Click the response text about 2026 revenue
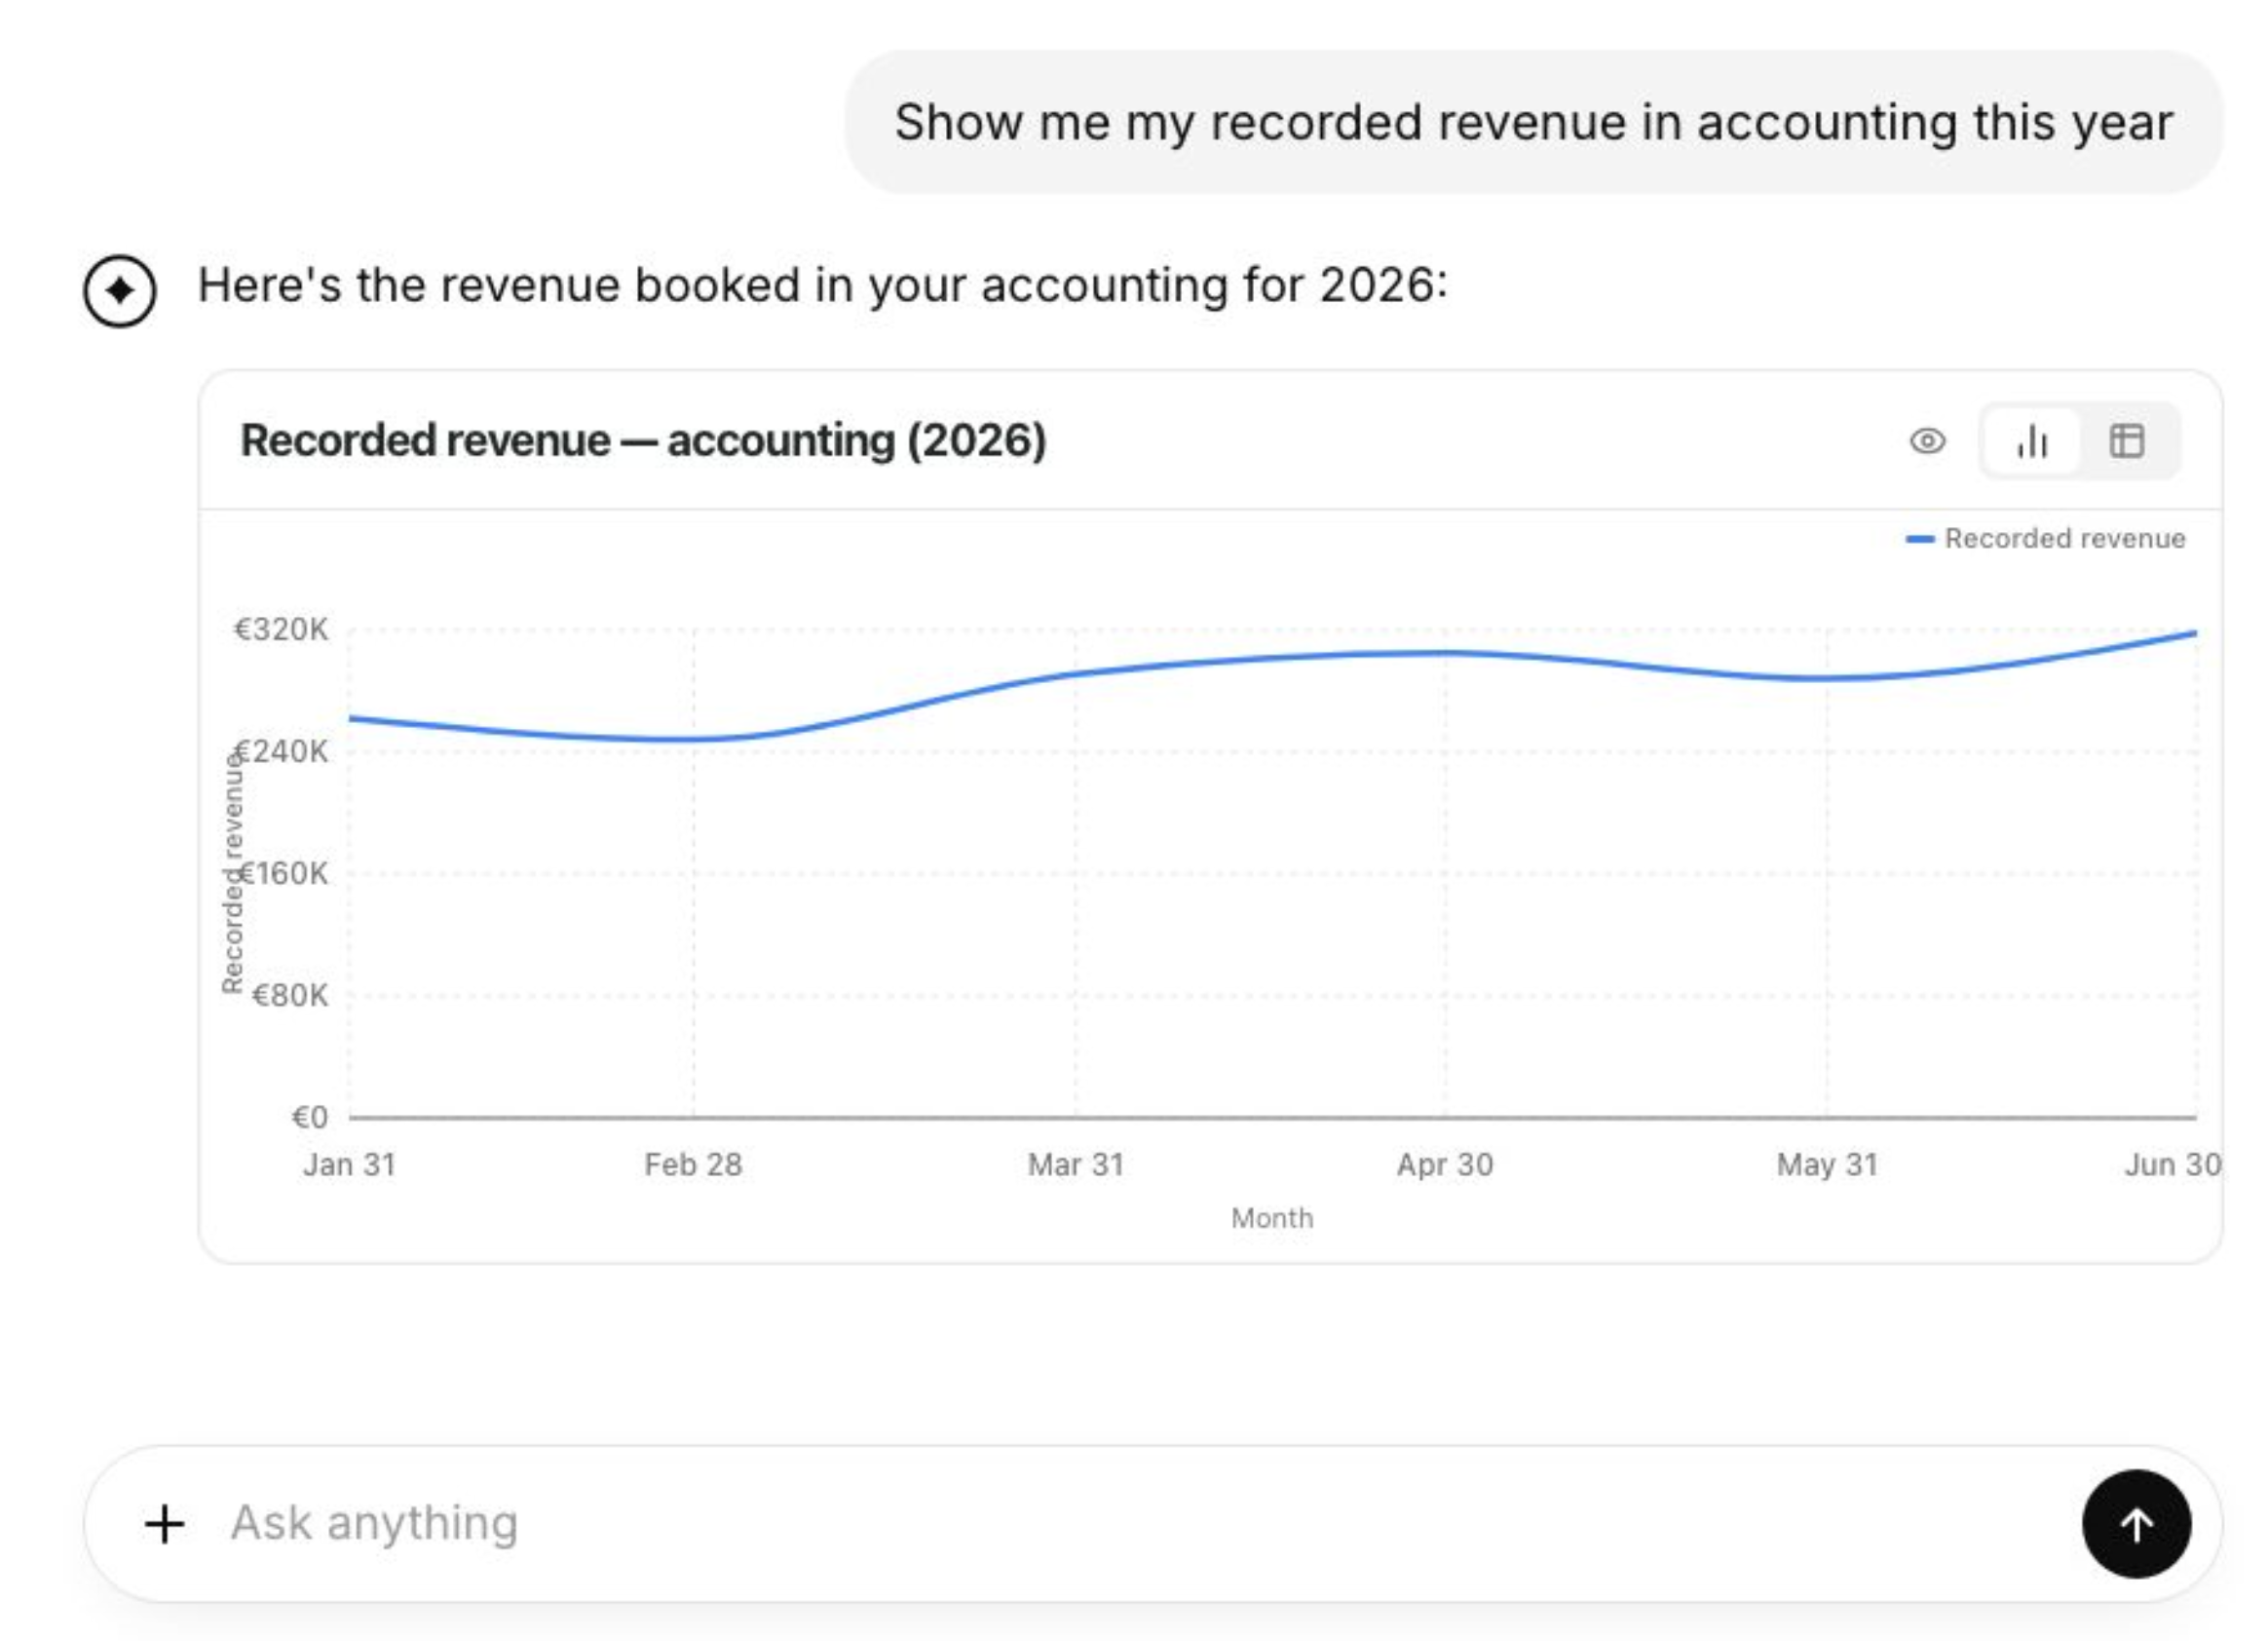Viewport: 2268px width, 1641px height. click(823, 286)
